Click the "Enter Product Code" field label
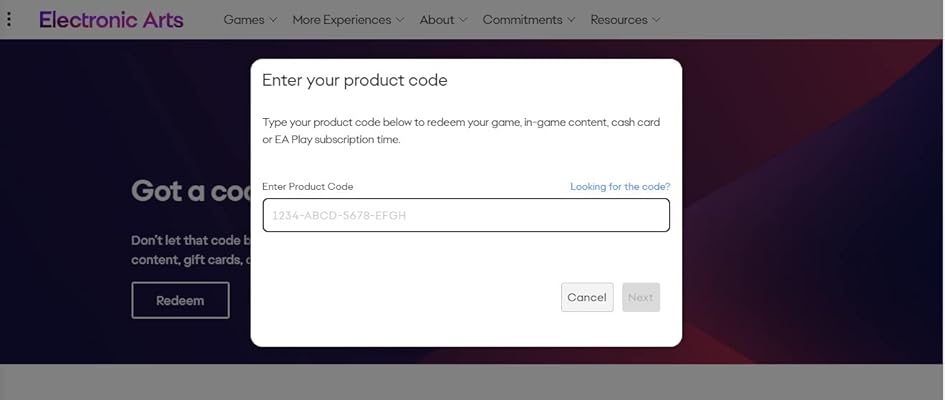This screenshot has height=400, width=945. 307,187
